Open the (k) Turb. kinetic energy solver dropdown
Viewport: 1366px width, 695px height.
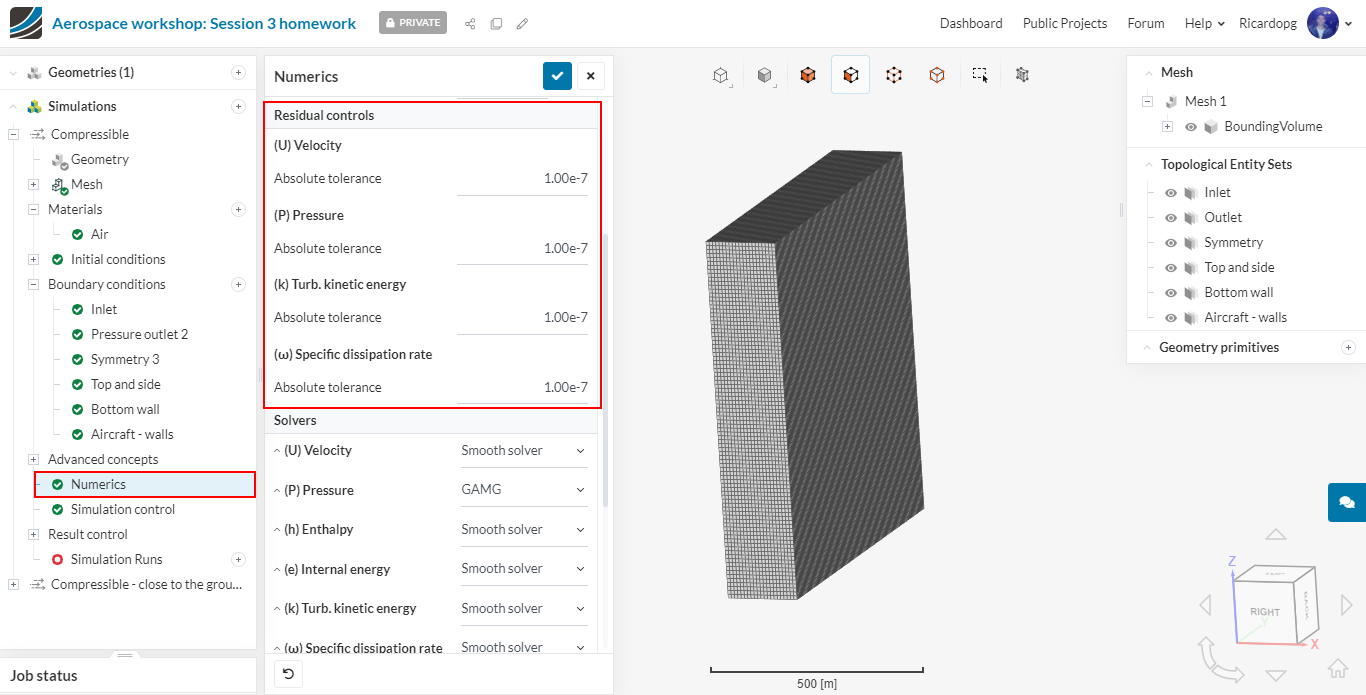(522, 608)
